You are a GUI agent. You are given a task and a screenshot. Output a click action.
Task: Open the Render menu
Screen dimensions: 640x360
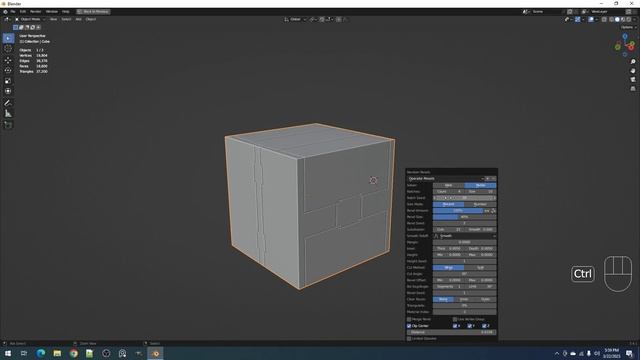pyautogui.click(x=36, y=12)
